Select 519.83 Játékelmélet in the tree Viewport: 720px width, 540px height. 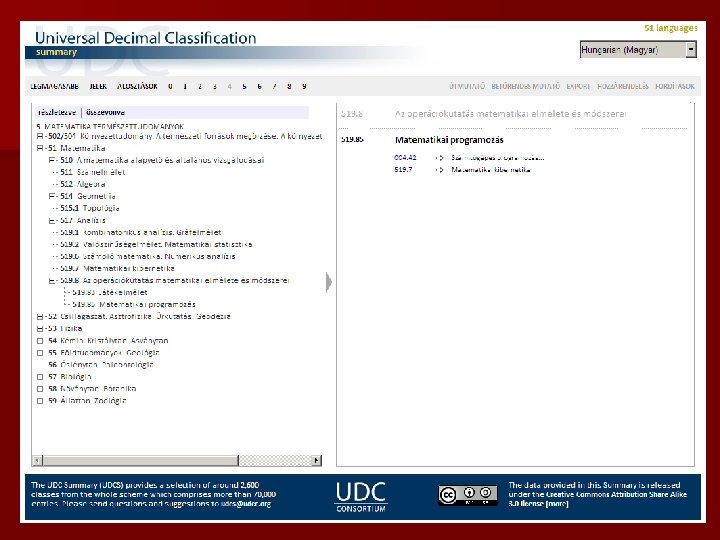click(110, 292)
